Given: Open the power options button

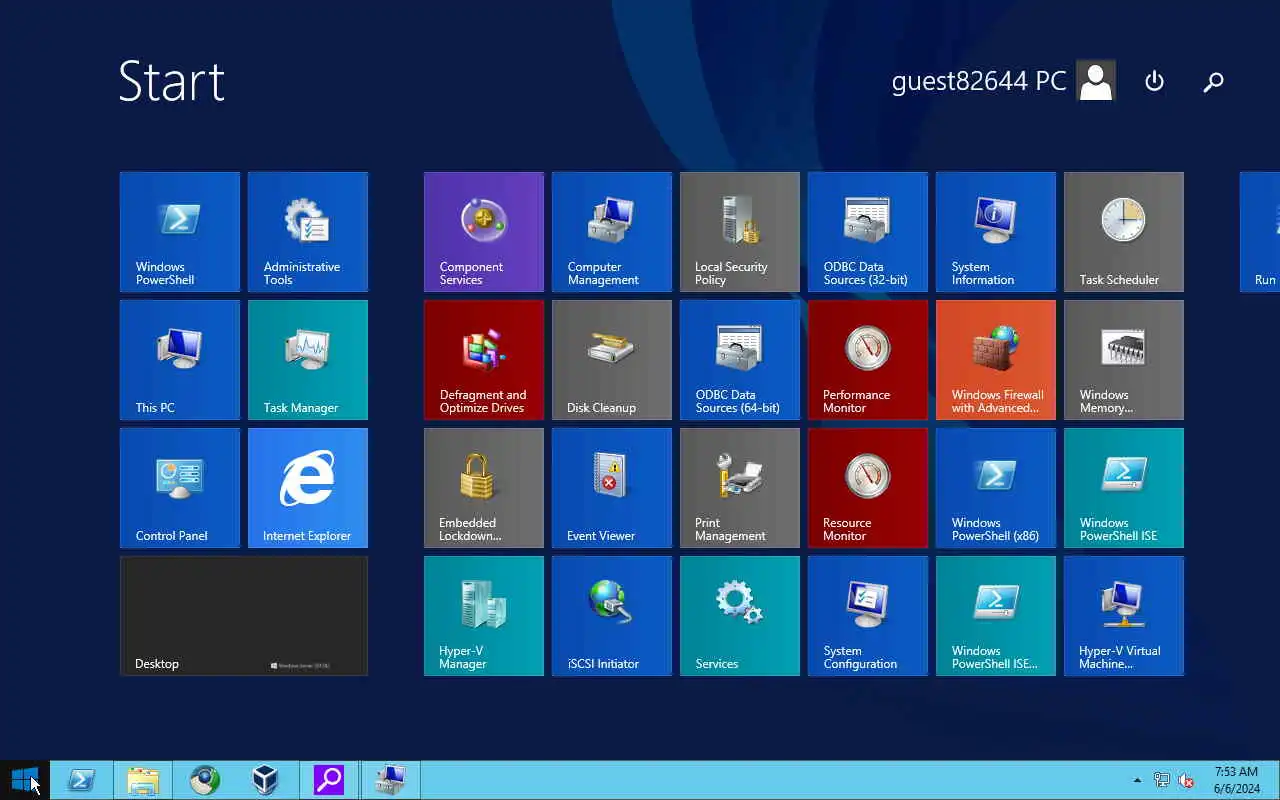Looking at the screenshot, I should (1154, 81).
